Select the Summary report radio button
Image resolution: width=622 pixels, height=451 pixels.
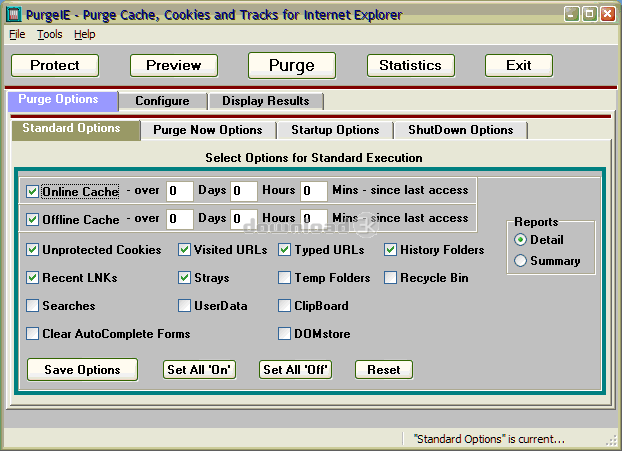[520, 261]
